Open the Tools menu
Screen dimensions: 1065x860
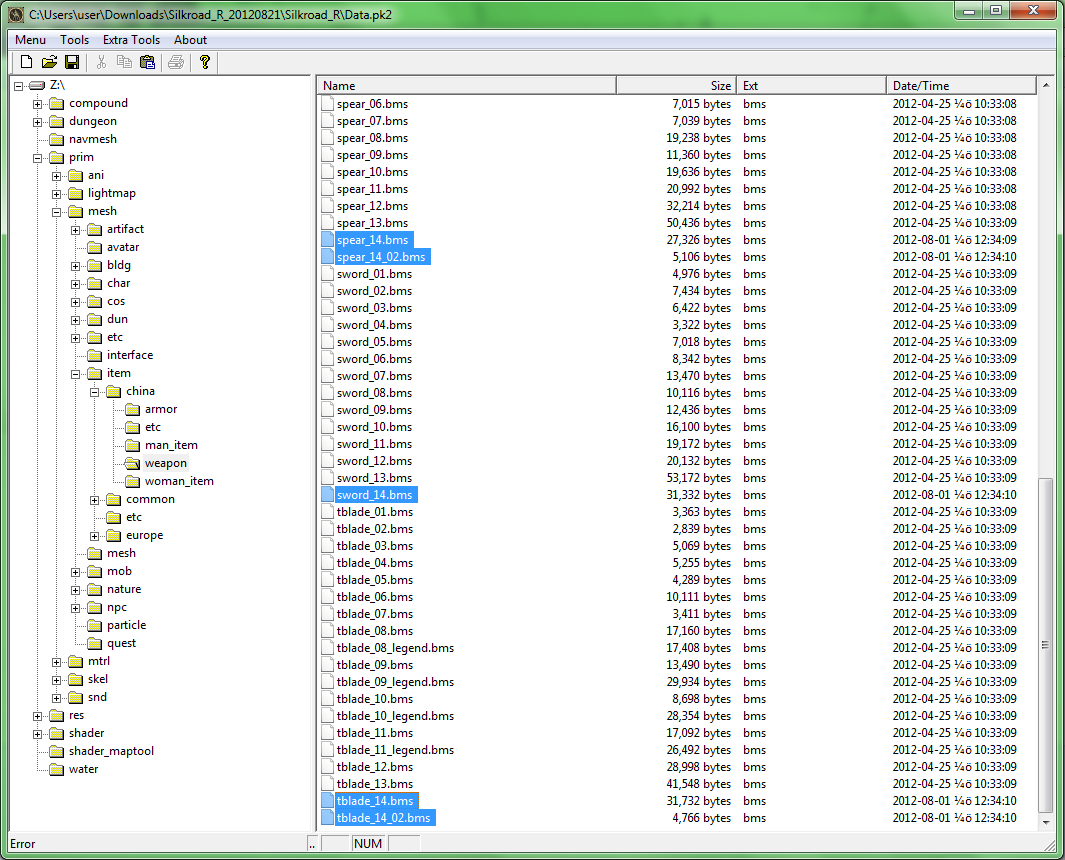tap(75, 40)
